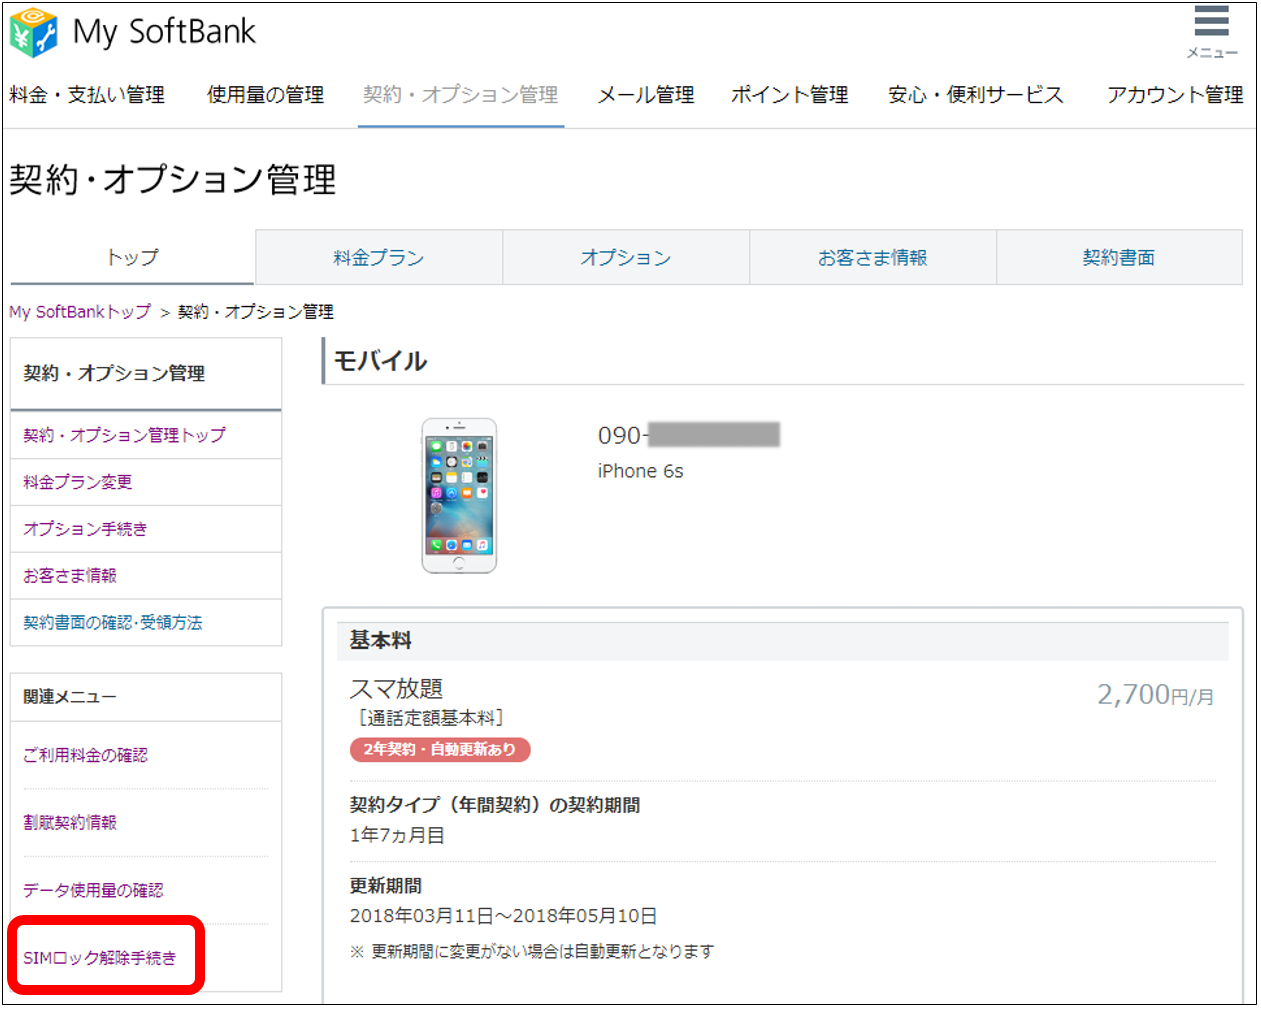Screen dimensions: 1261x1014
Task: Click the 契約タイプ（年間契約）の契約期間 label
Action: tap(495, 805)
